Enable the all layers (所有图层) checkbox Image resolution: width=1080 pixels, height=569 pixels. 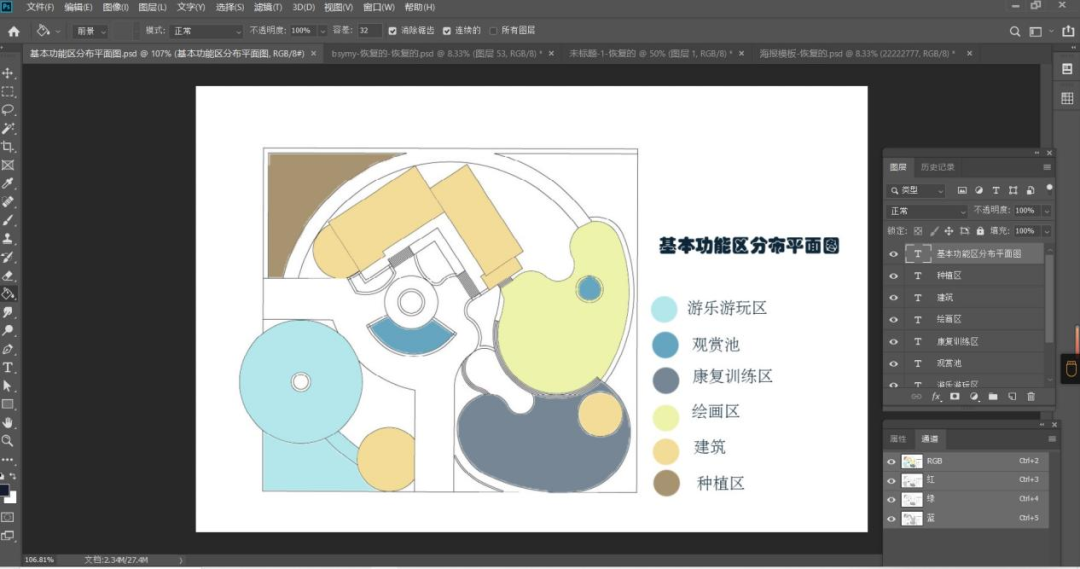(x=493, y=31)
